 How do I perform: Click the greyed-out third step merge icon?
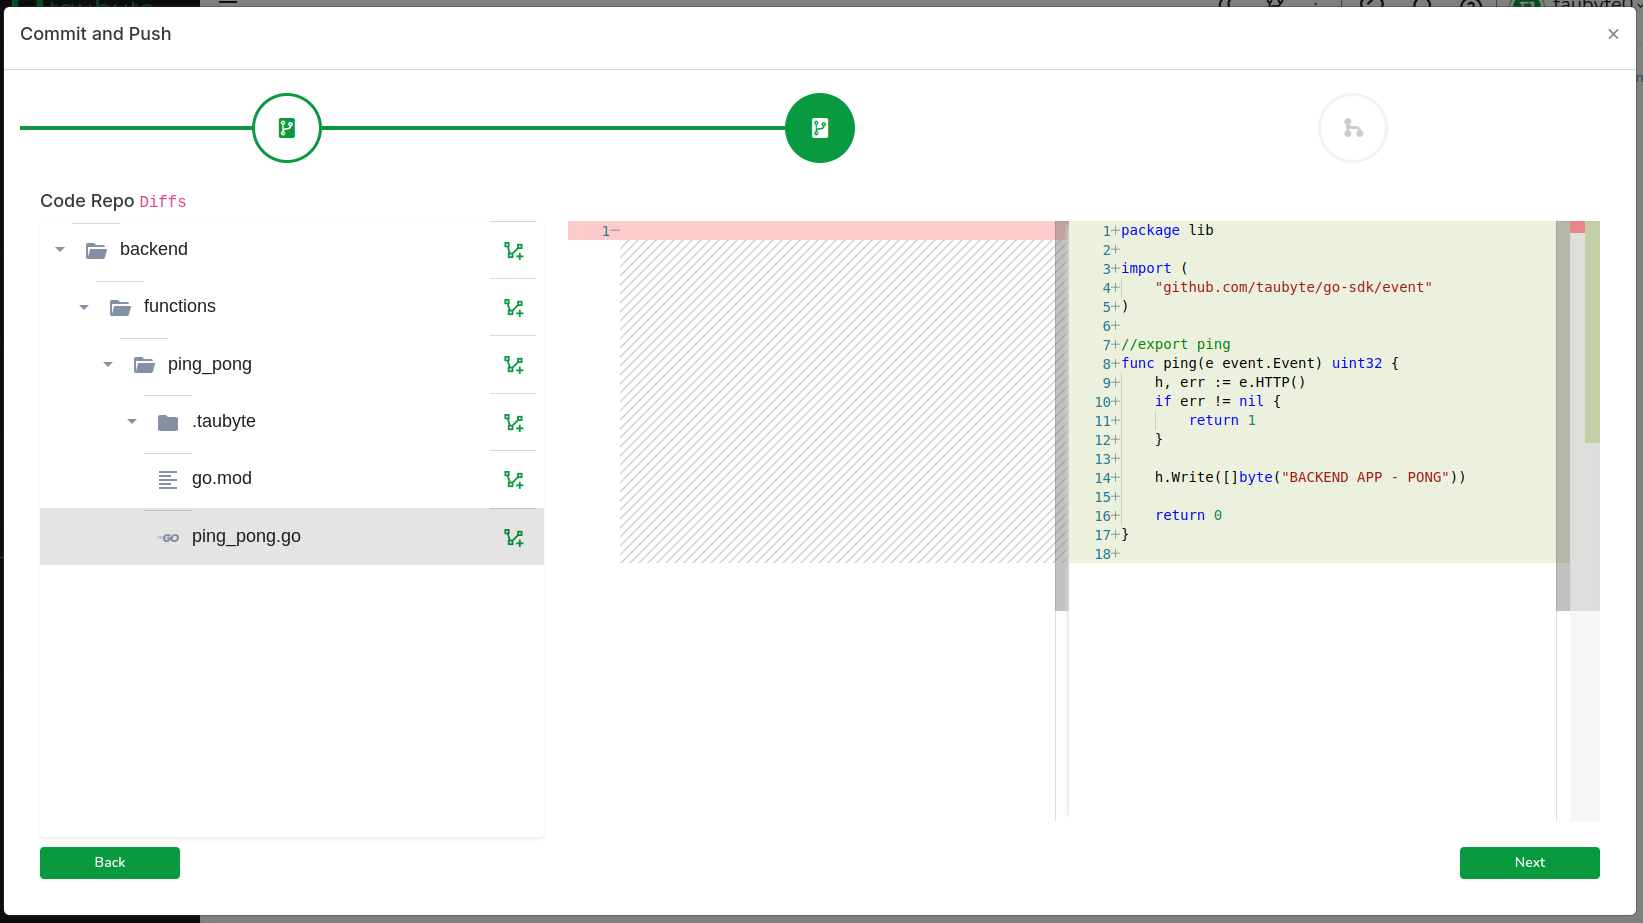pyautogui.click(x=1353, y=128)
